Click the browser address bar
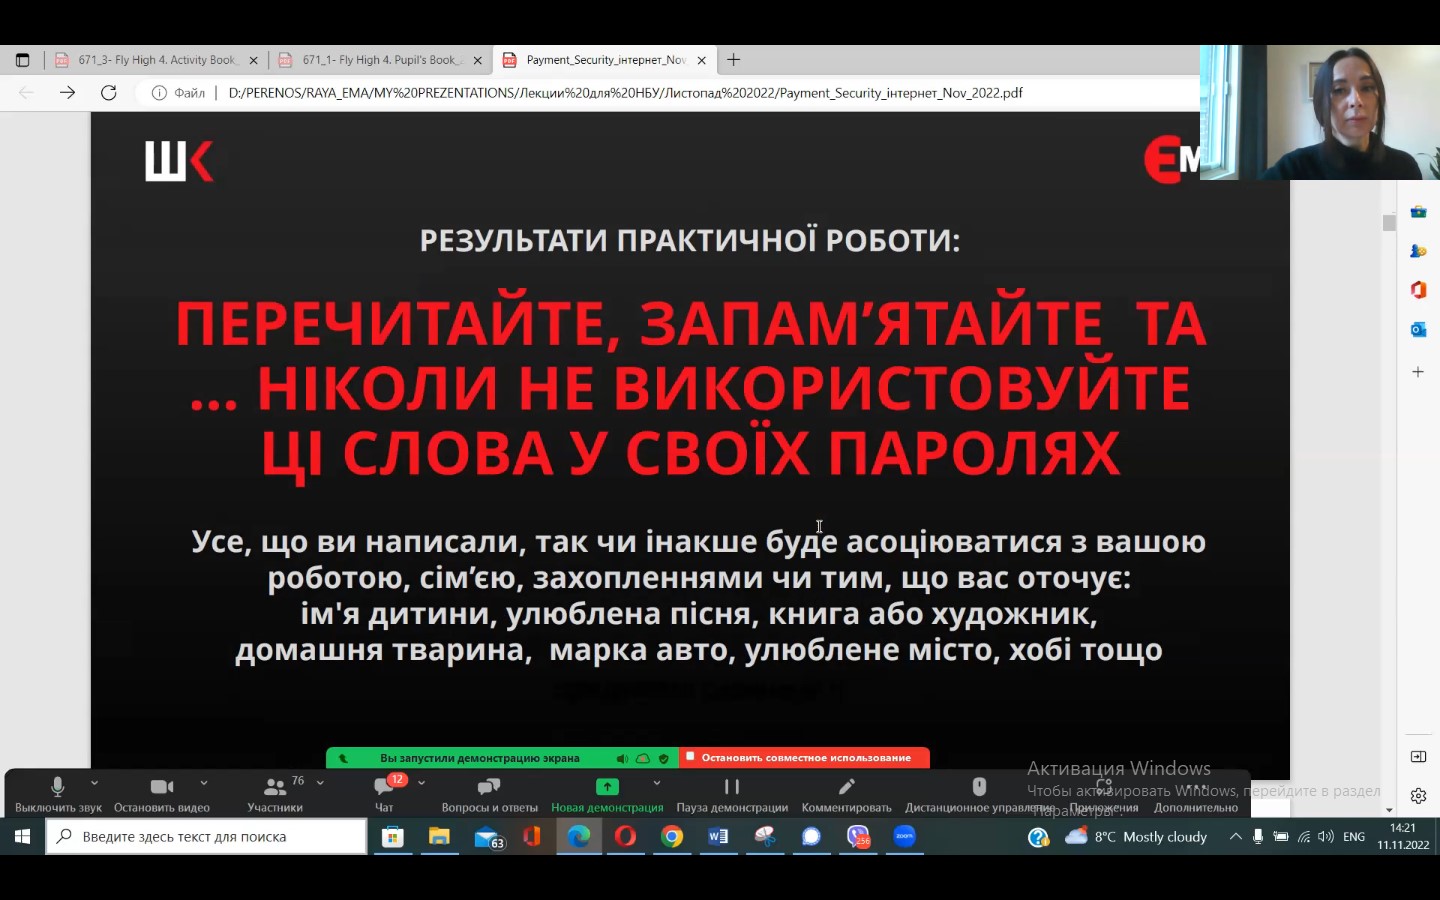This screenshot has height=900, width=1440. pyautogui.click(x=625, y=93)
